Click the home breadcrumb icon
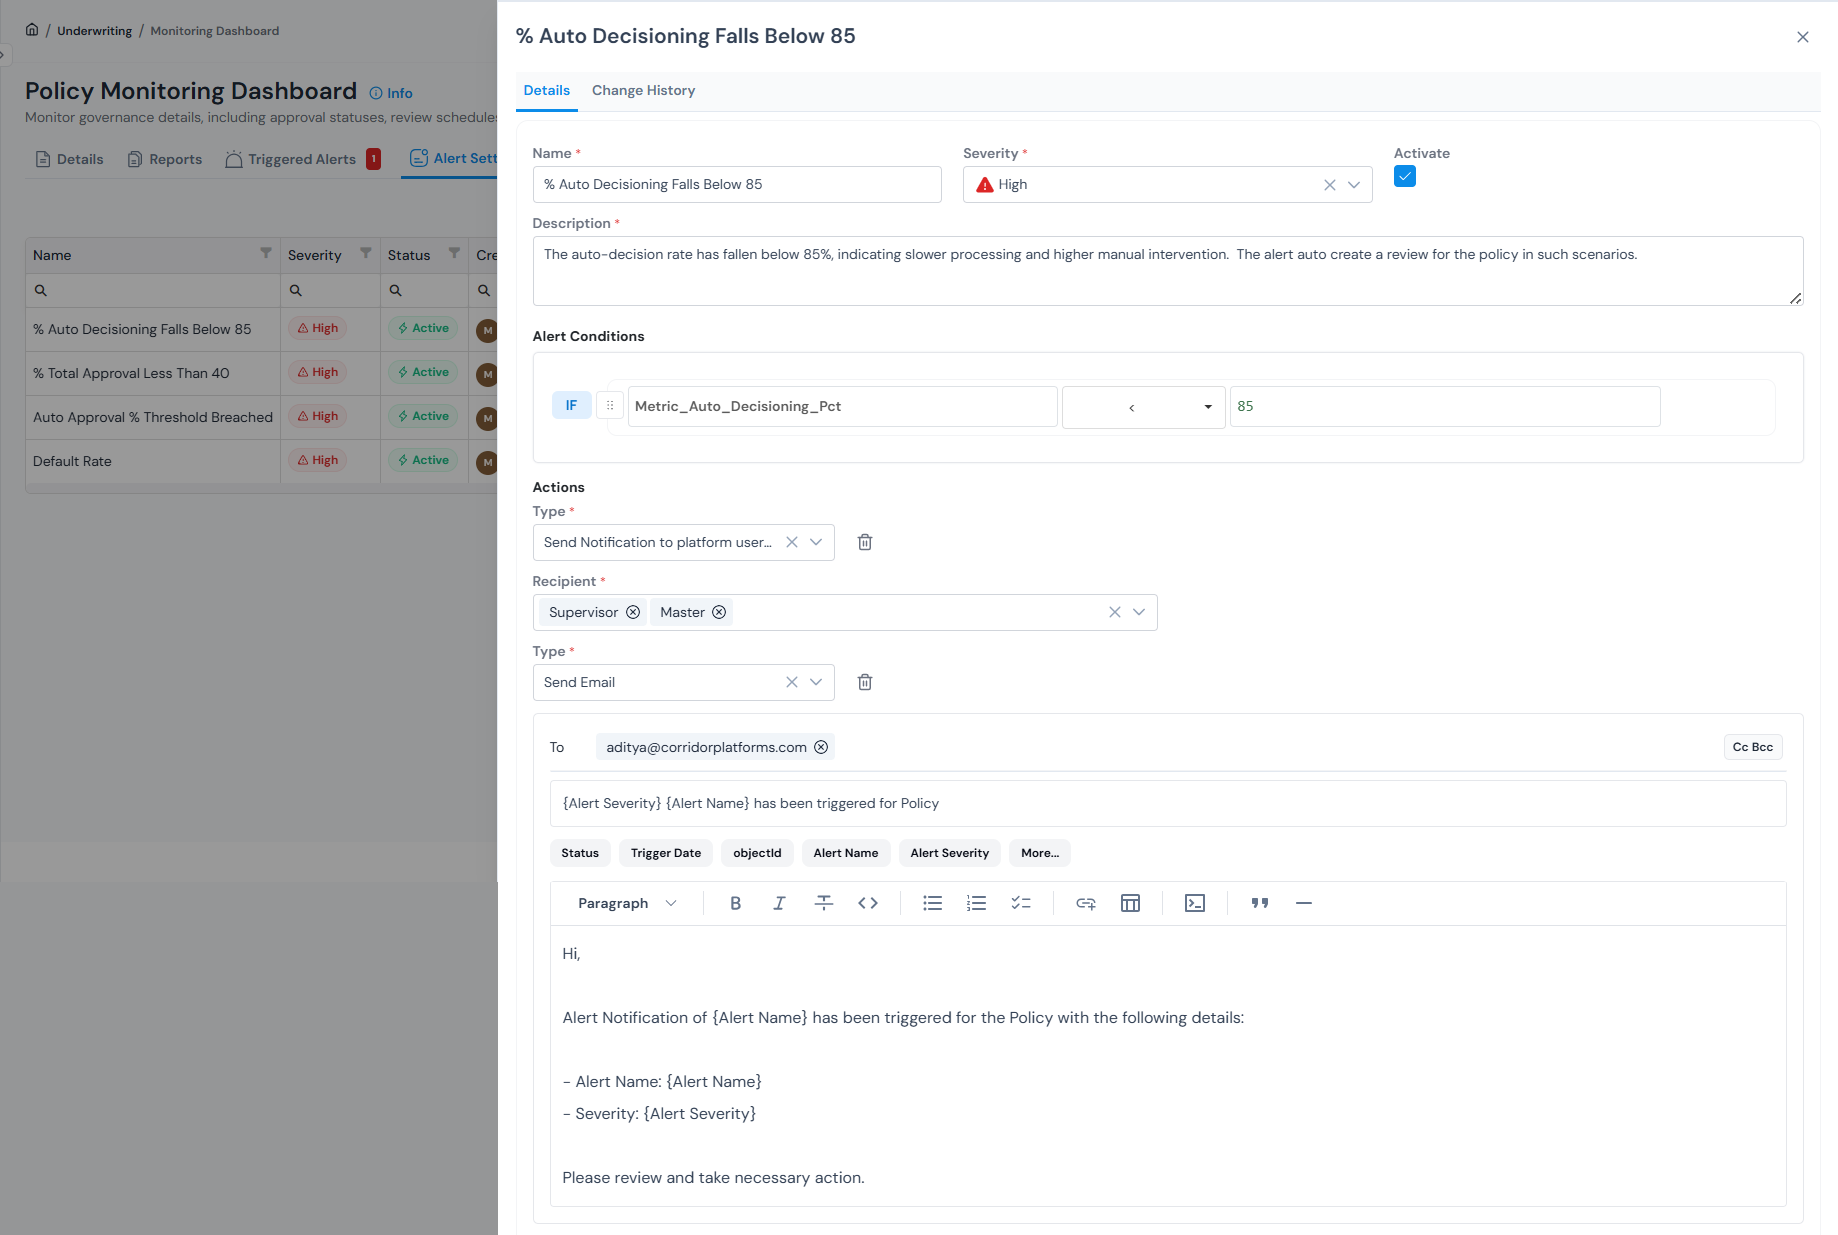1838x1235 pixels. [32, 30]
